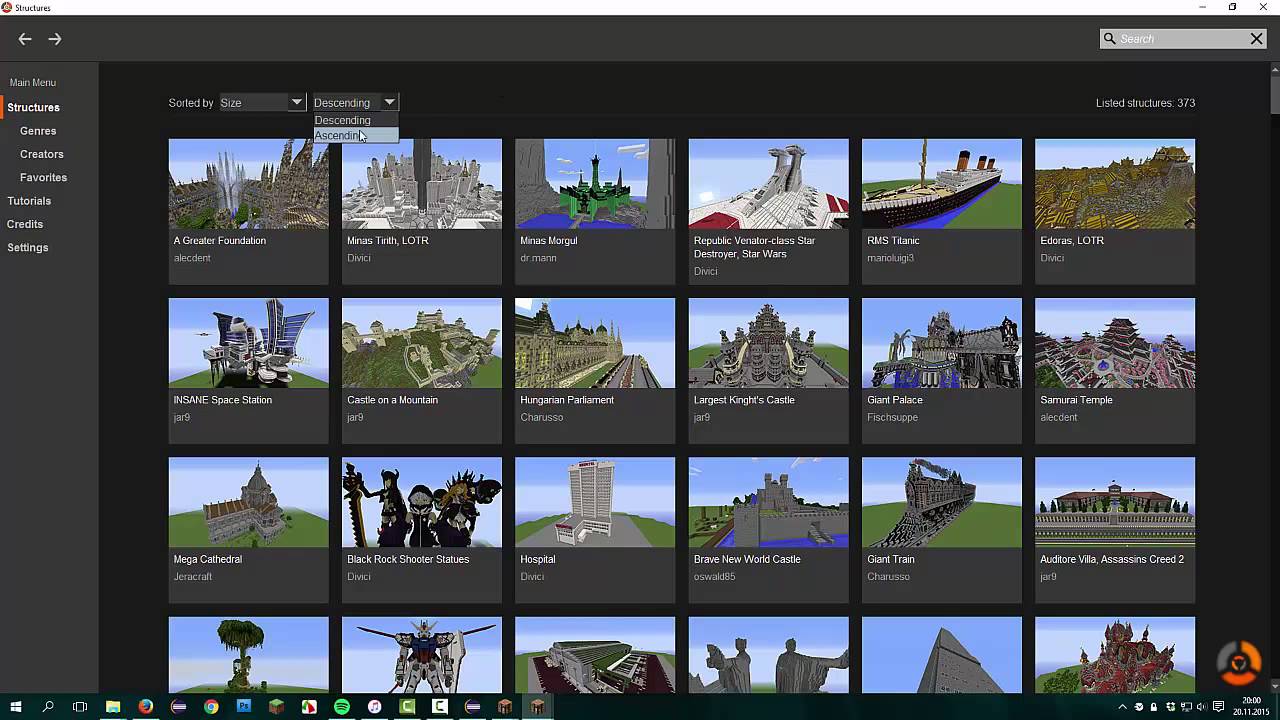Screen dimensions: 1280x720
Task: Open the Creators section
Action: coord(42,154)
